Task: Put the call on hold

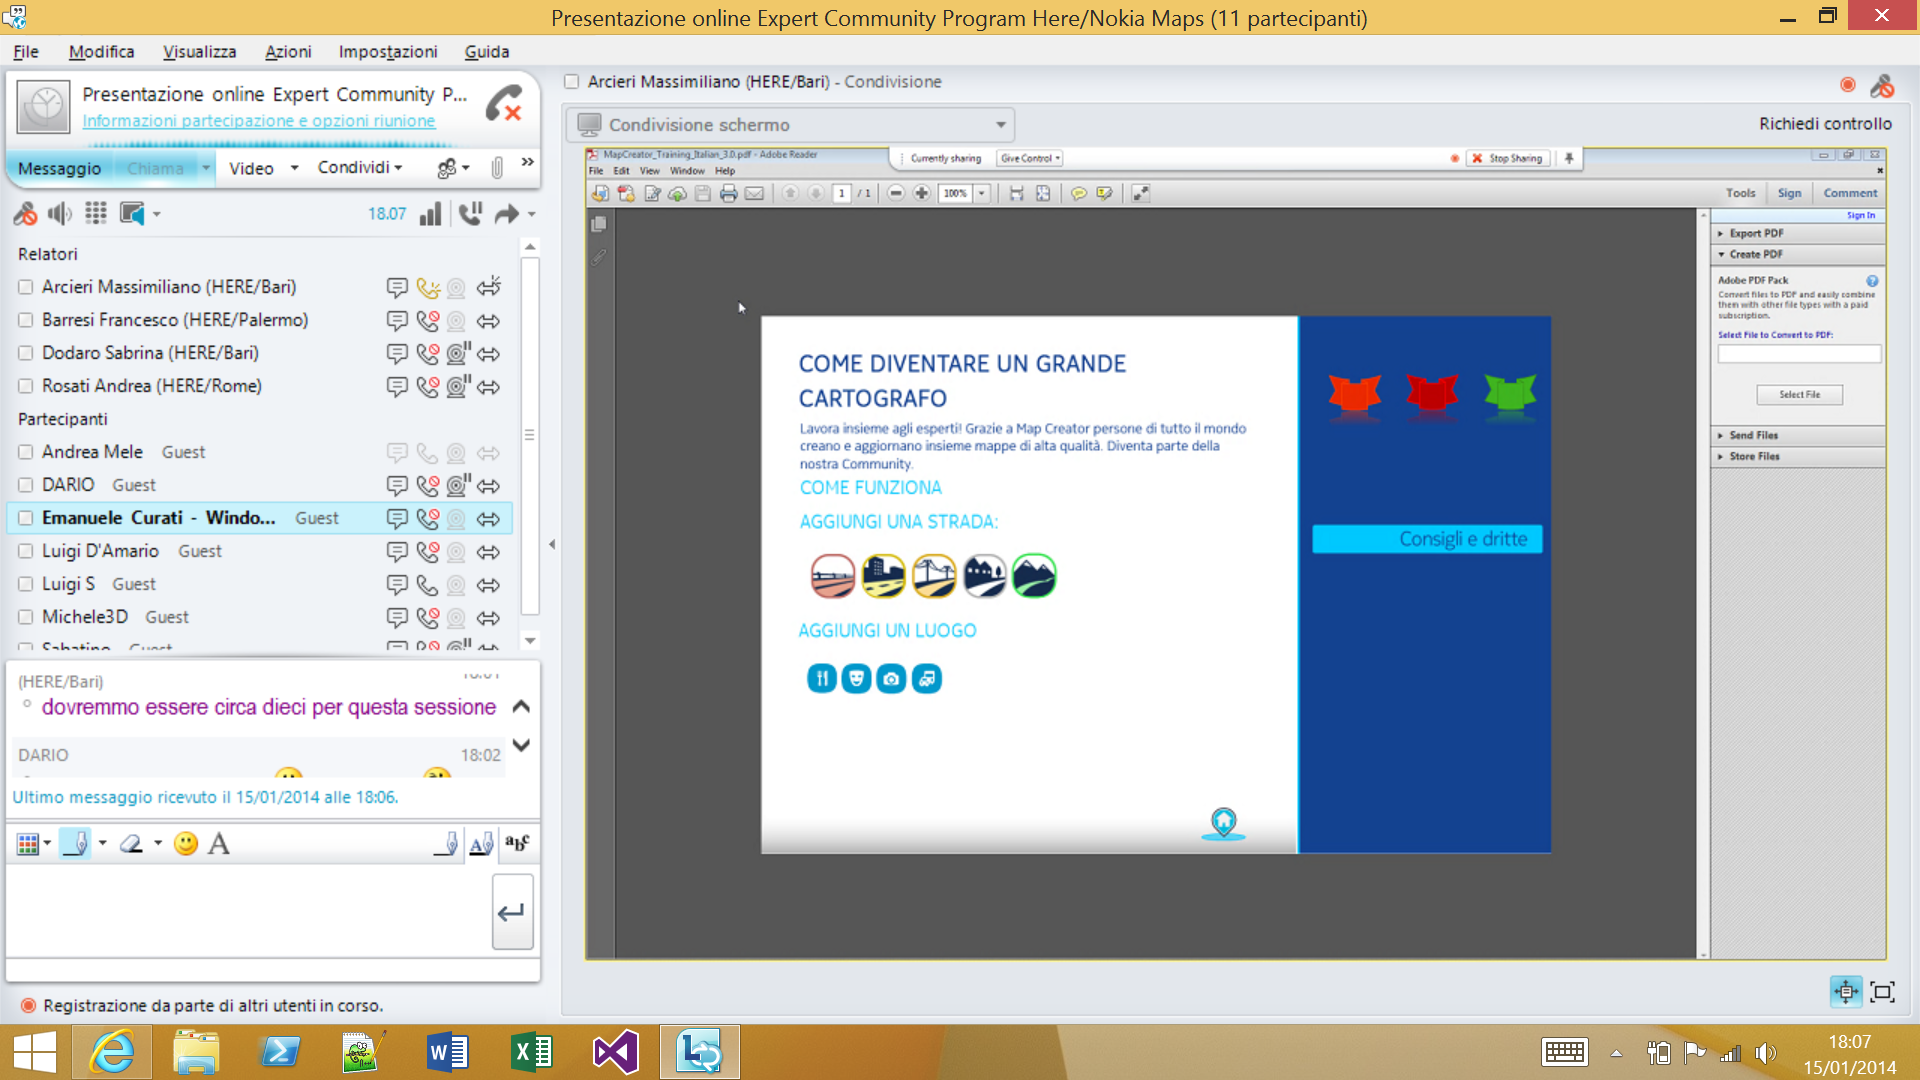Action: [x=470, y=213]
